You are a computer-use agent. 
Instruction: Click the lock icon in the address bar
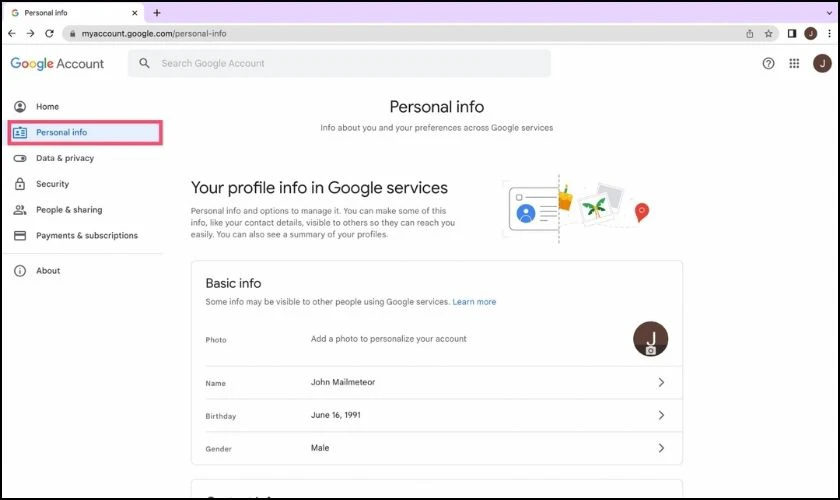pos(72,33)
